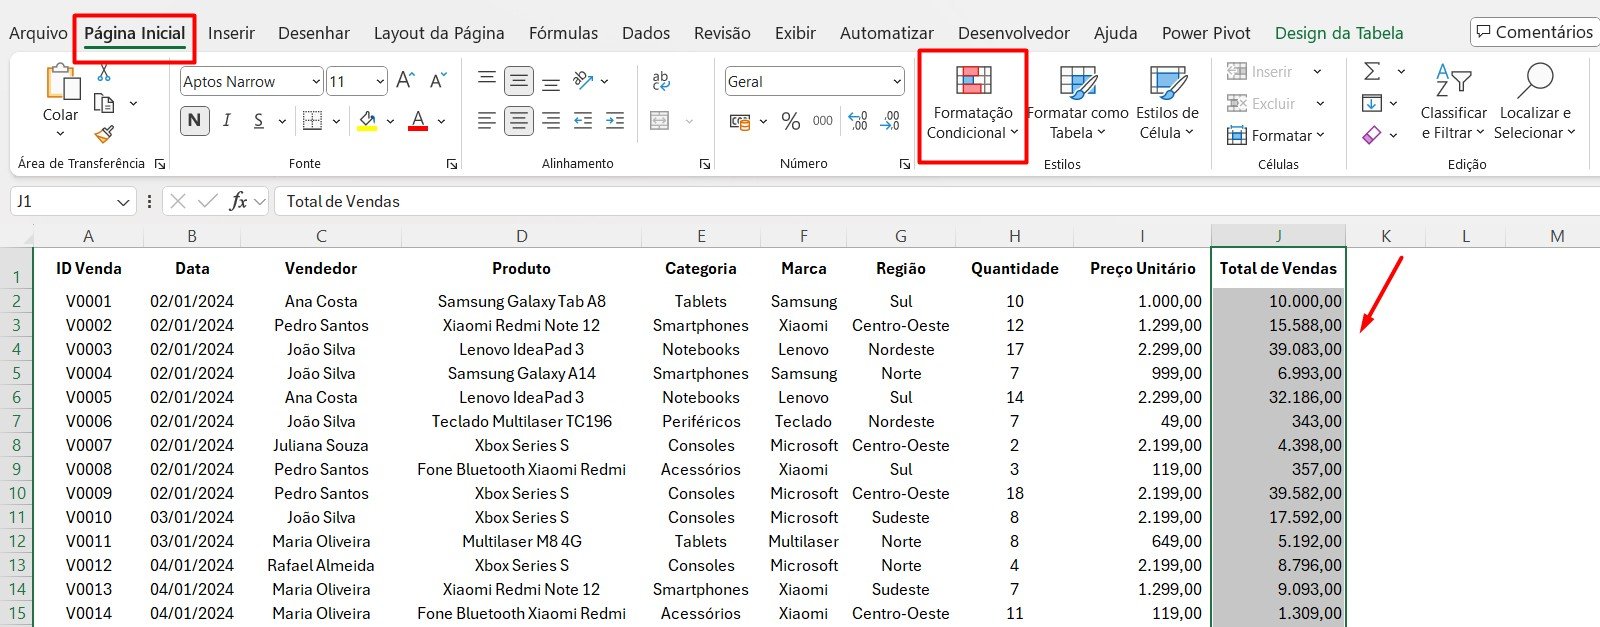This screenshot has height=627, width=1600.
Task: Click the Increase Indent icon
Action: tap(615, 121)
